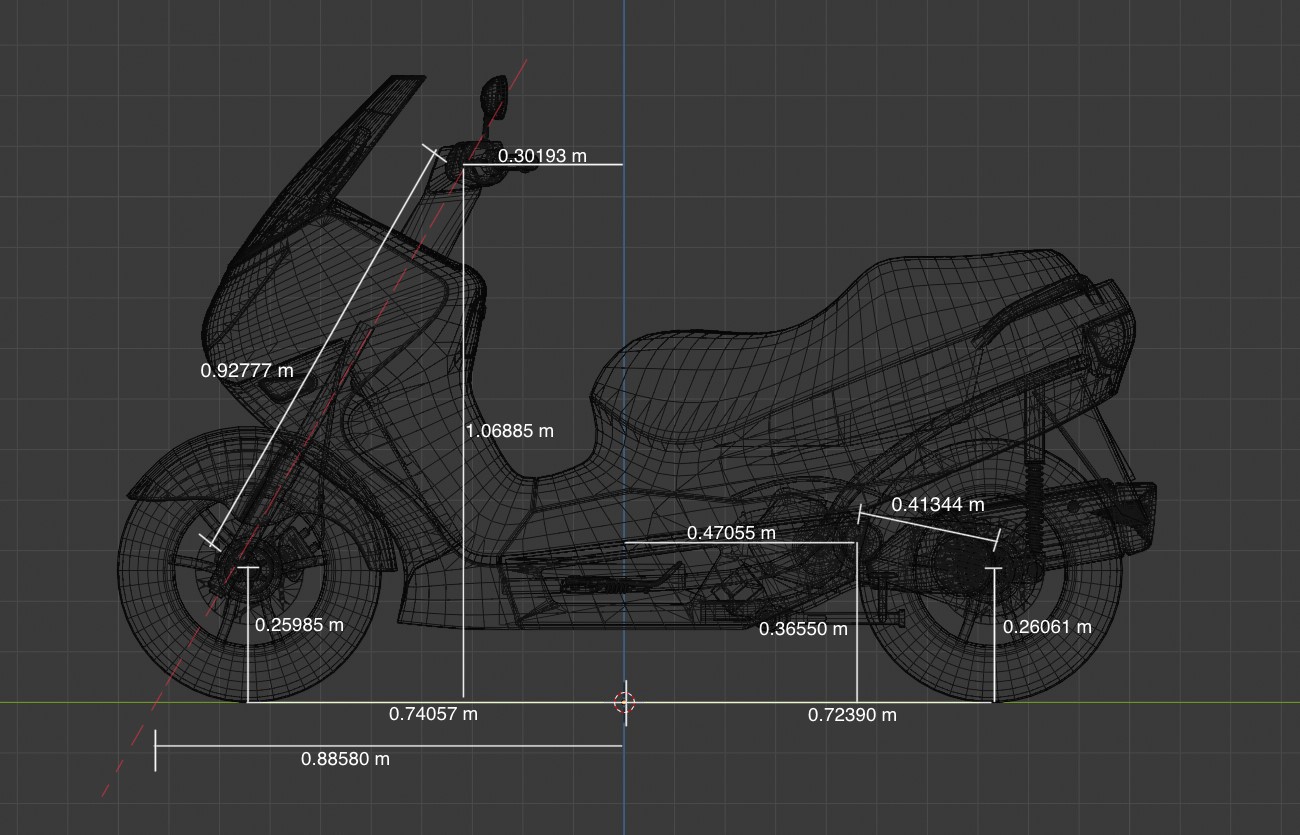Click the 0.25985 m front wheel radius label

[x=299, y=625]
